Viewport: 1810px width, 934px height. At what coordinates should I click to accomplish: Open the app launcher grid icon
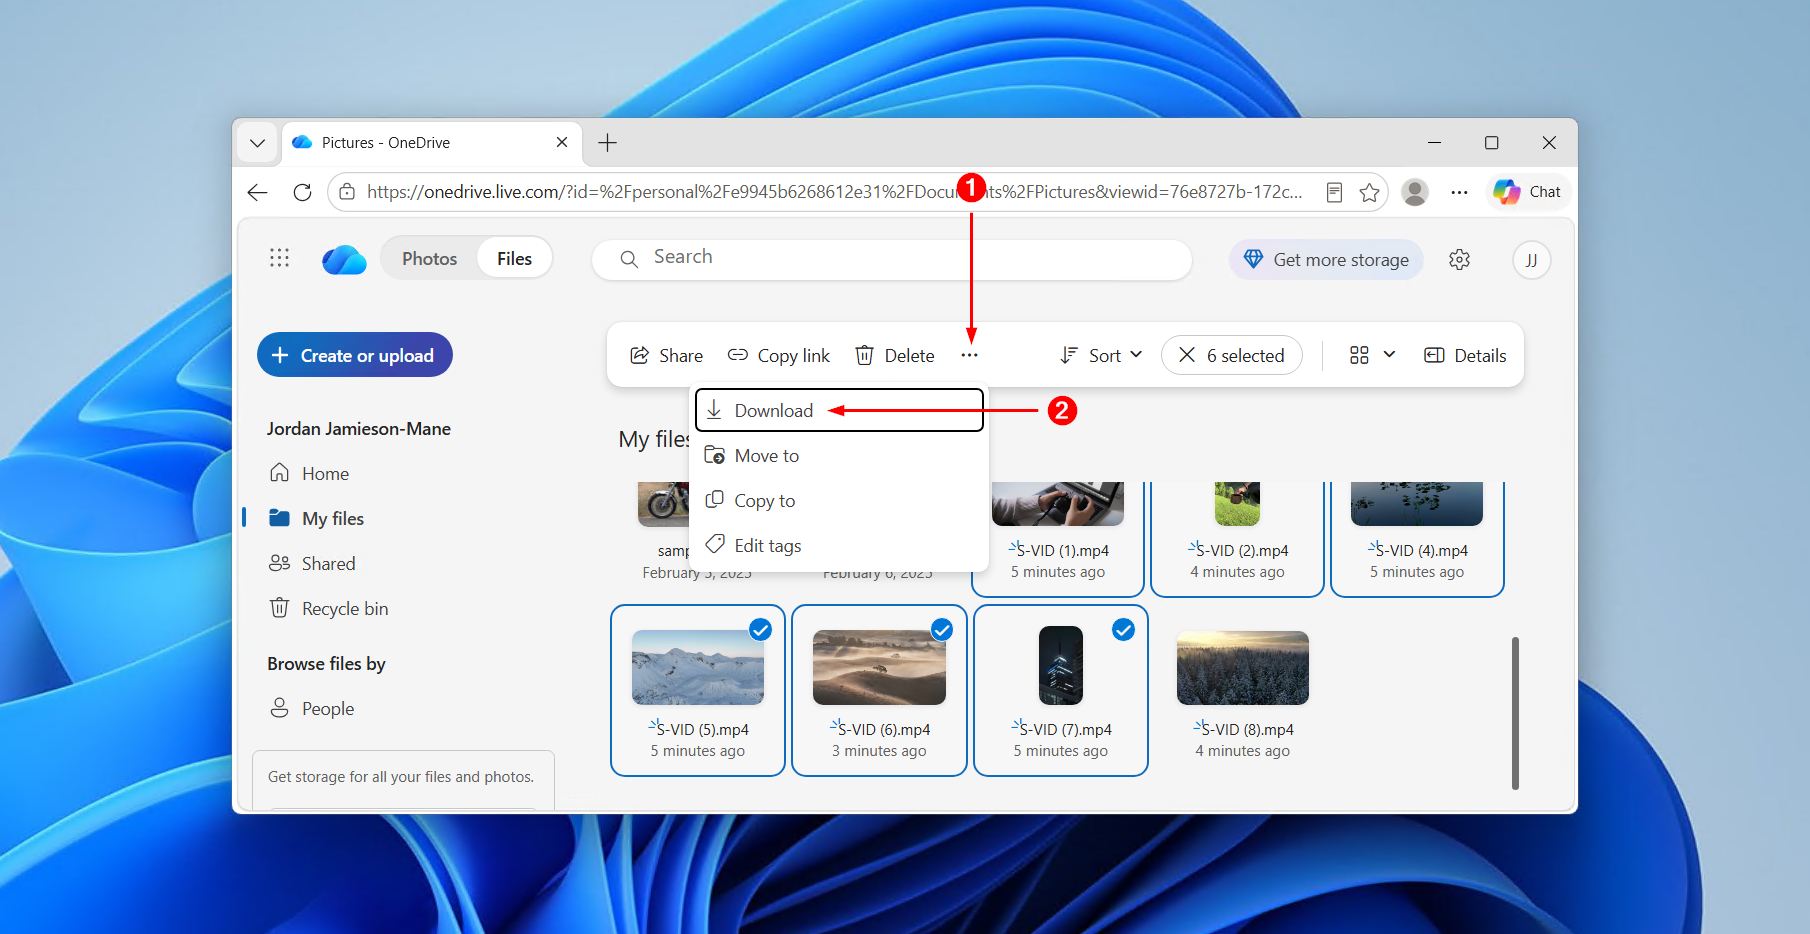coord(279,258)
